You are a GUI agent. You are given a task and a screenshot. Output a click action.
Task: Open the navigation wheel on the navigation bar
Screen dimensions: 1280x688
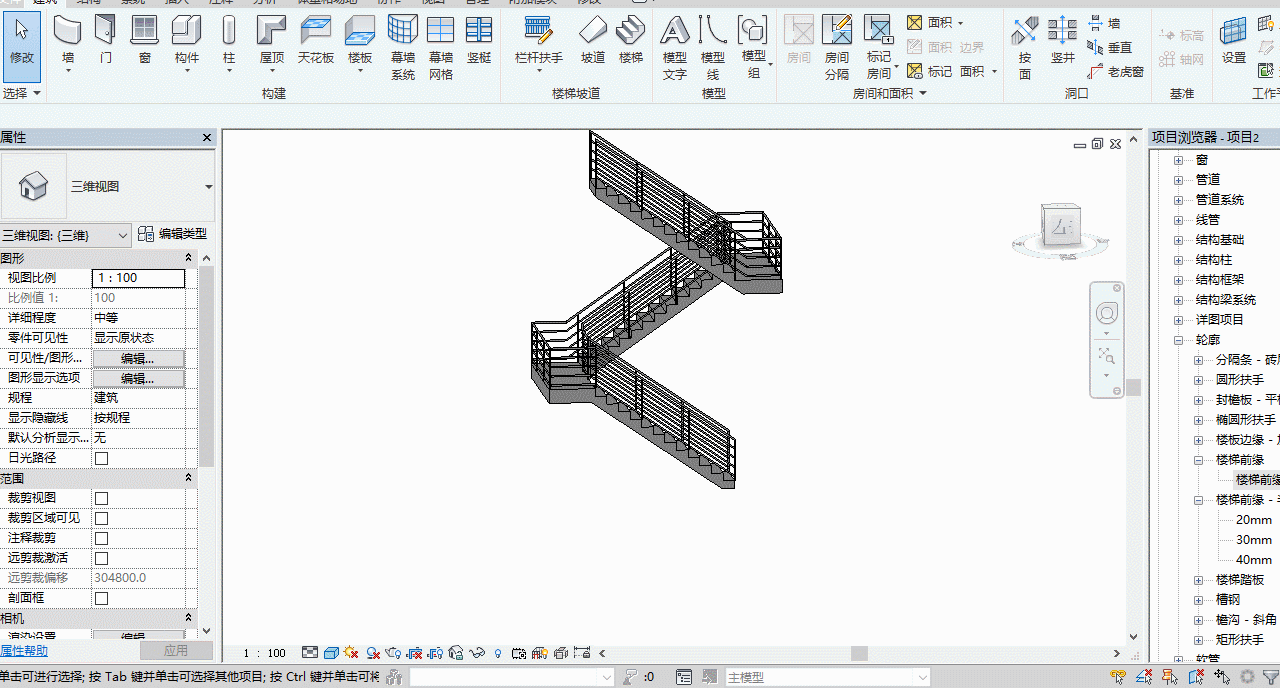click(1106, 314)
